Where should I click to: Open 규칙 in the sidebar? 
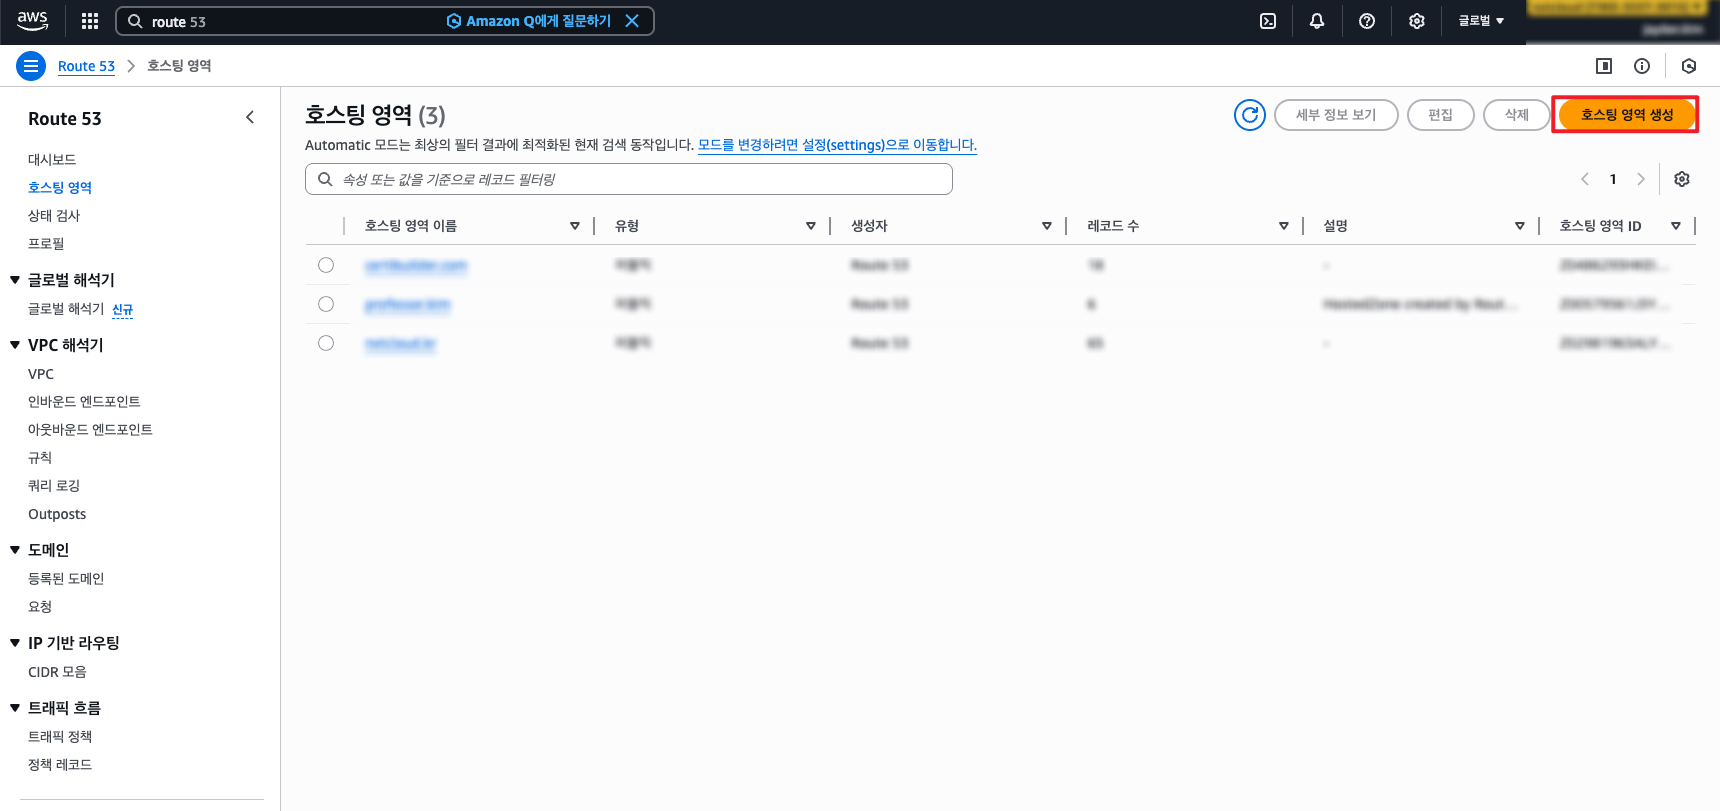click(x=40, y=457)
